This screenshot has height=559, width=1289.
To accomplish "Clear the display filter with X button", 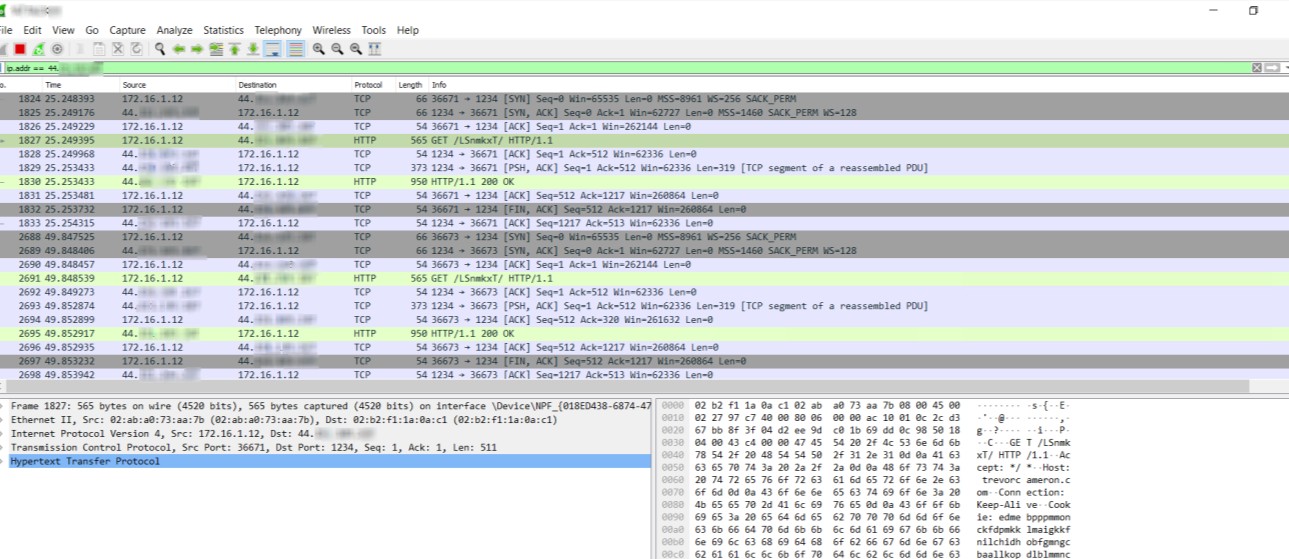I will pos(1257,67).
